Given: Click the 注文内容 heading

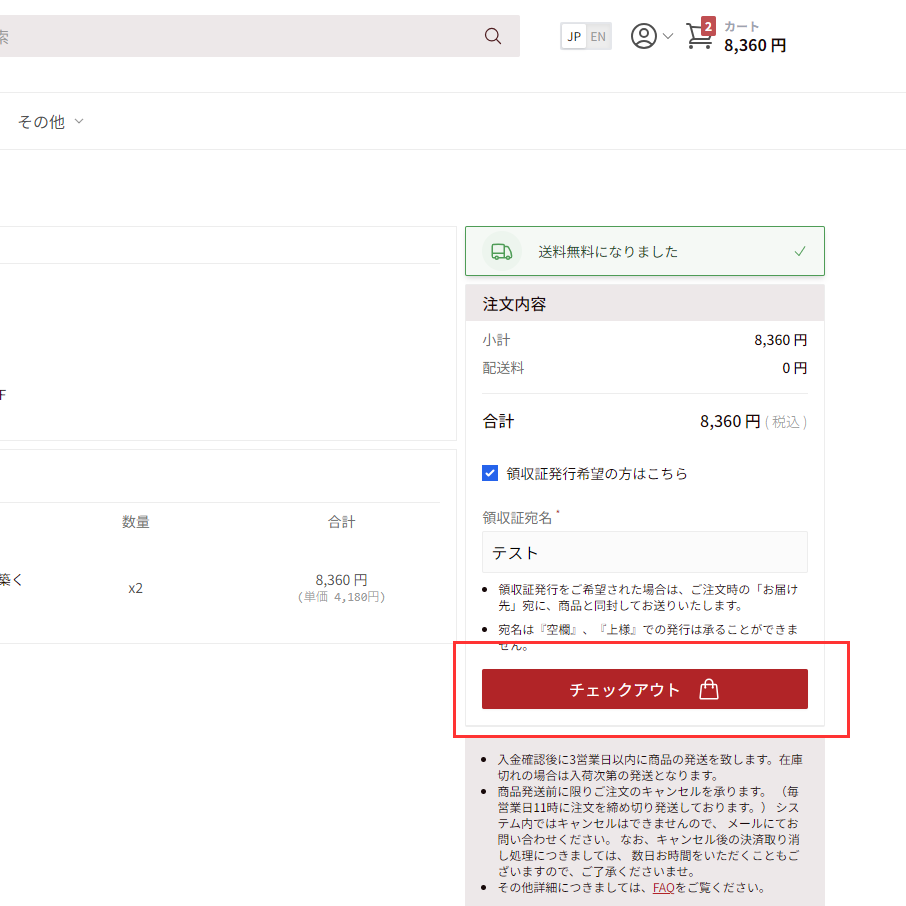Looking at the screenshot, I should click(514, 304).
